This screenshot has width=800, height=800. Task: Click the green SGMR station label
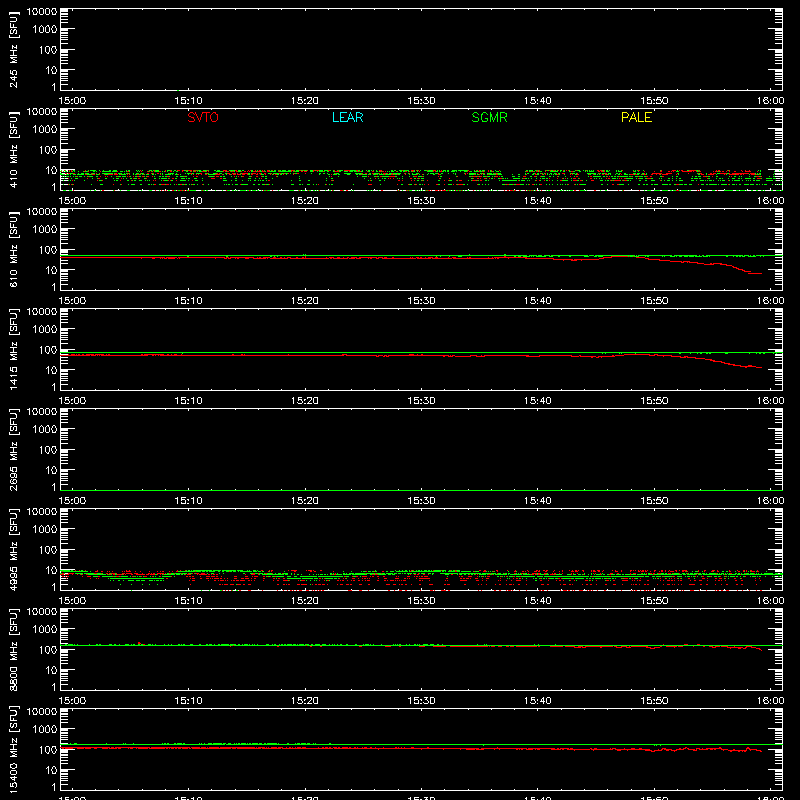click(489, 117)
